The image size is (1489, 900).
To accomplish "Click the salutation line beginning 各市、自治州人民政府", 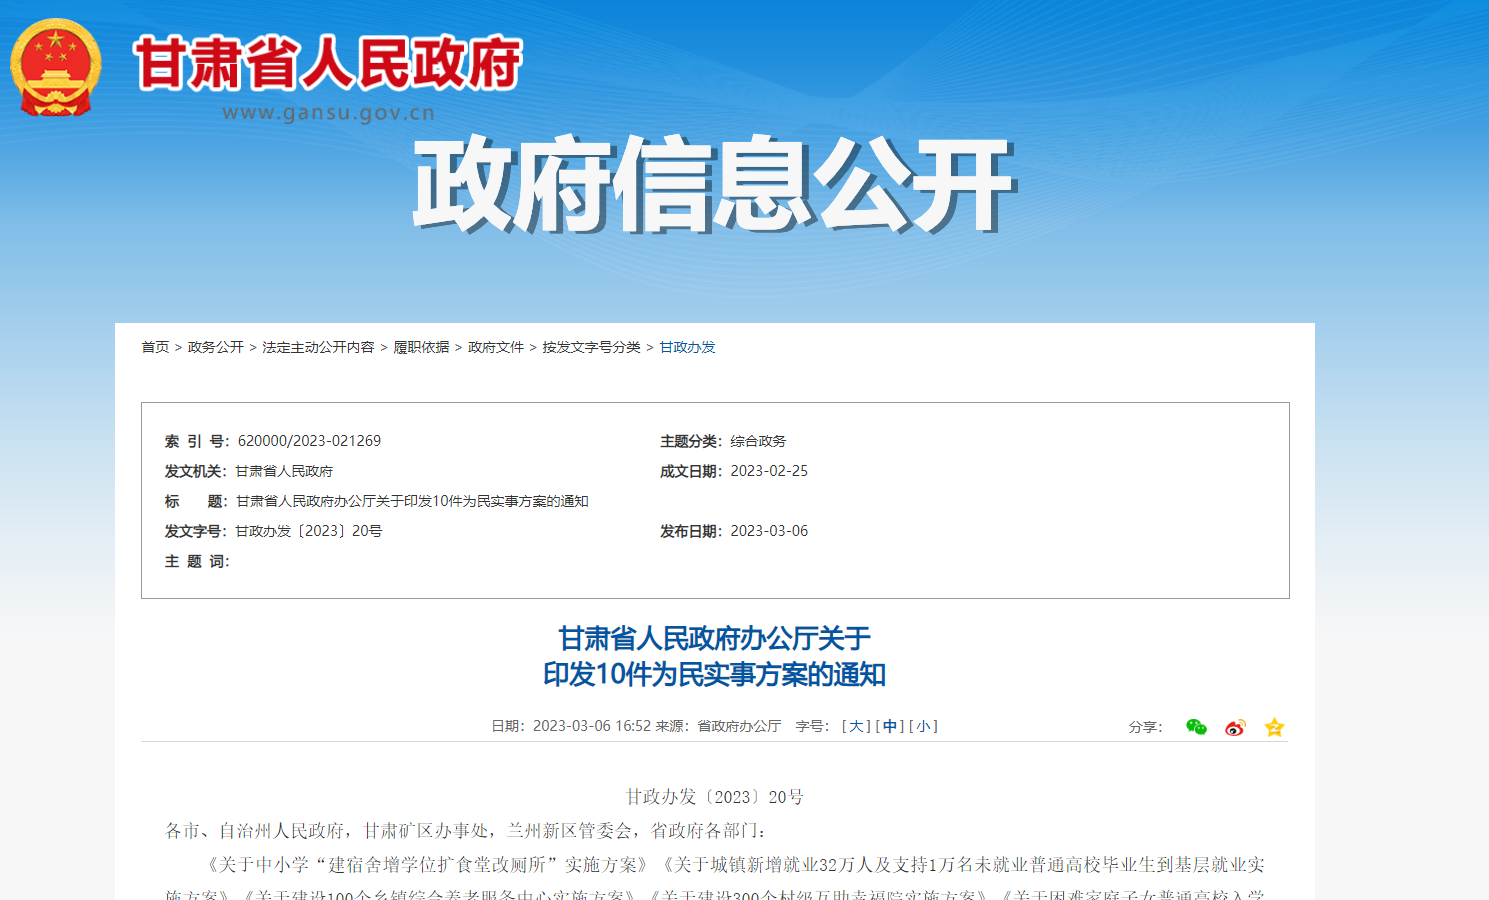I will click(x=466, y=831).
